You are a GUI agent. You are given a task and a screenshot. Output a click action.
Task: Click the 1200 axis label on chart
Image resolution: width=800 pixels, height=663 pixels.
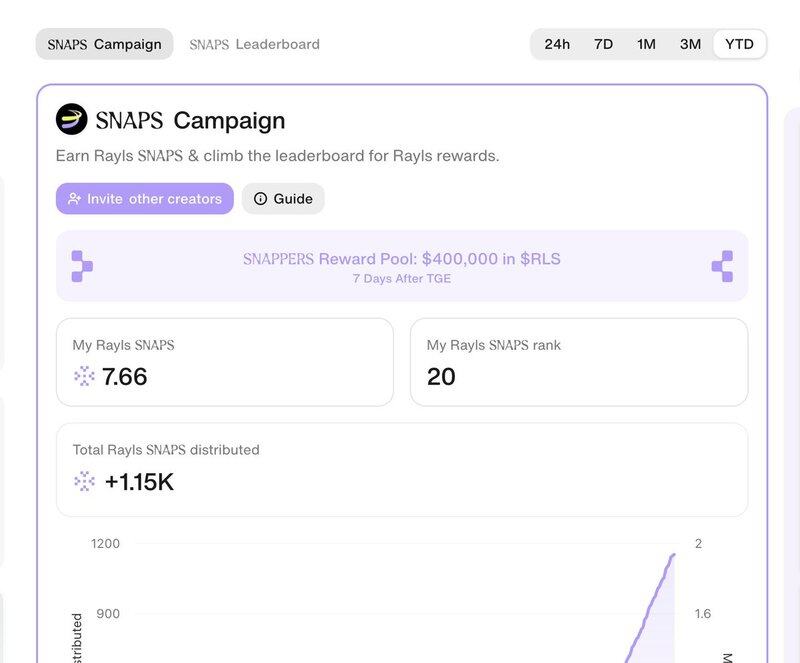[105, 544]
